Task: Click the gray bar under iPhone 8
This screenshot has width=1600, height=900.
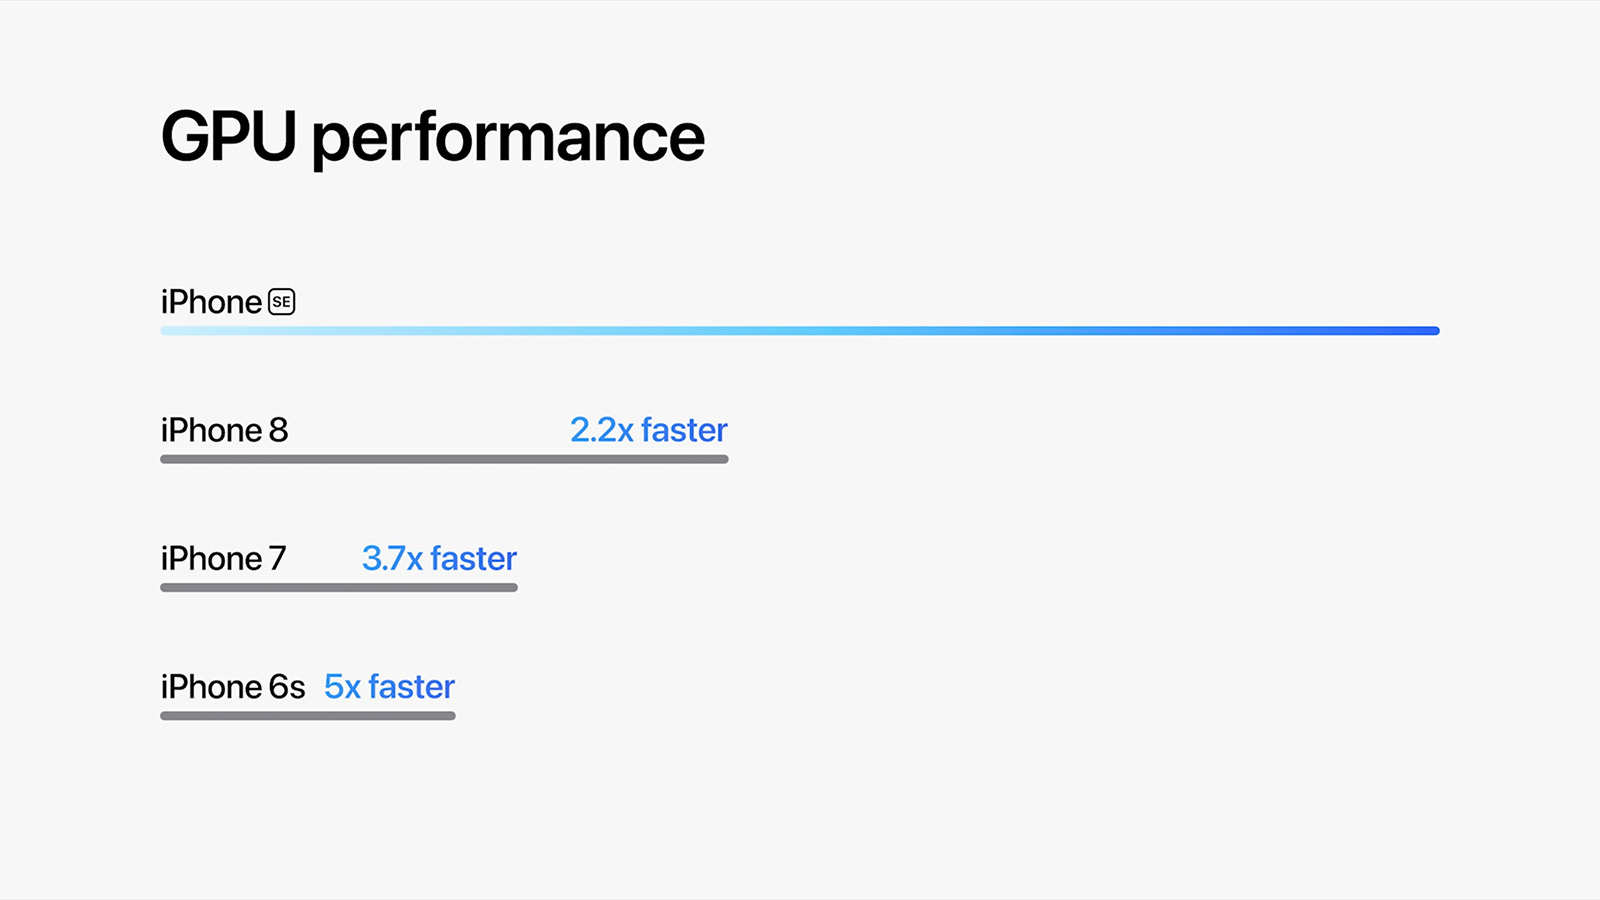Action: (444, 459)
